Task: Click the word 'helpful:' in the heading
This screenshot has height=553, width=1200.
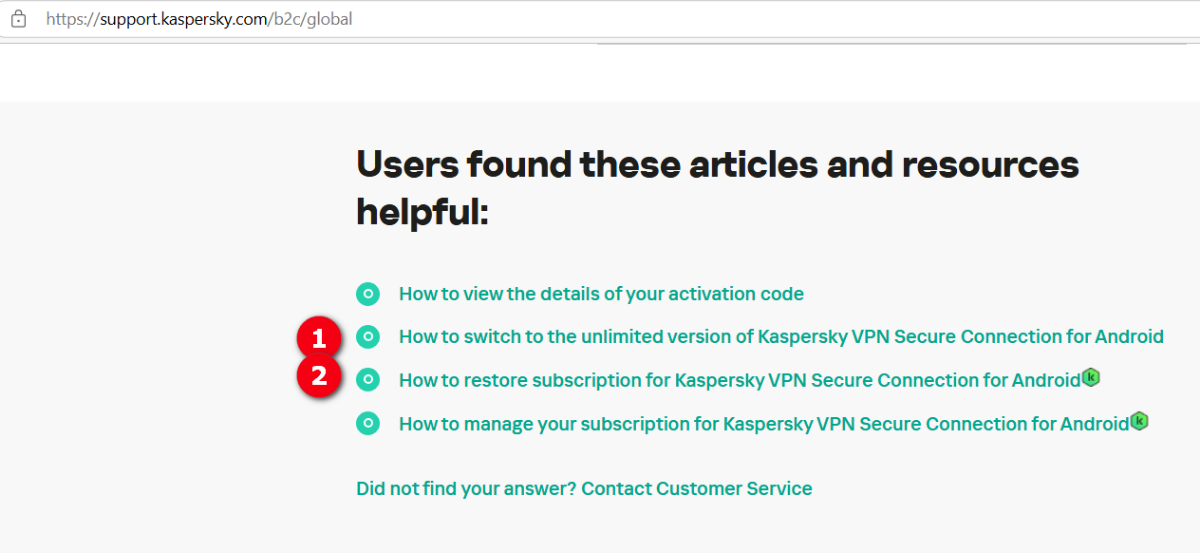Action: click(x=422, y=211)
